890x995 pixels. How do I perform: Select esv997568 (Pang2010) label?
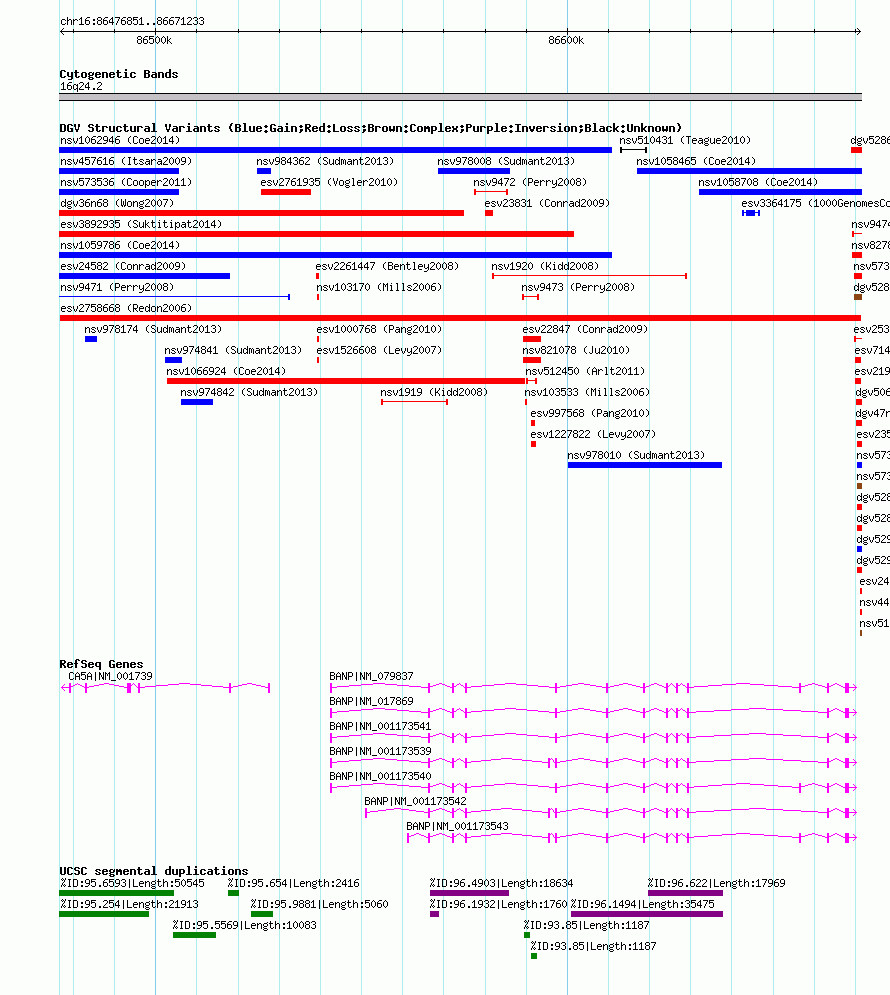590,413
